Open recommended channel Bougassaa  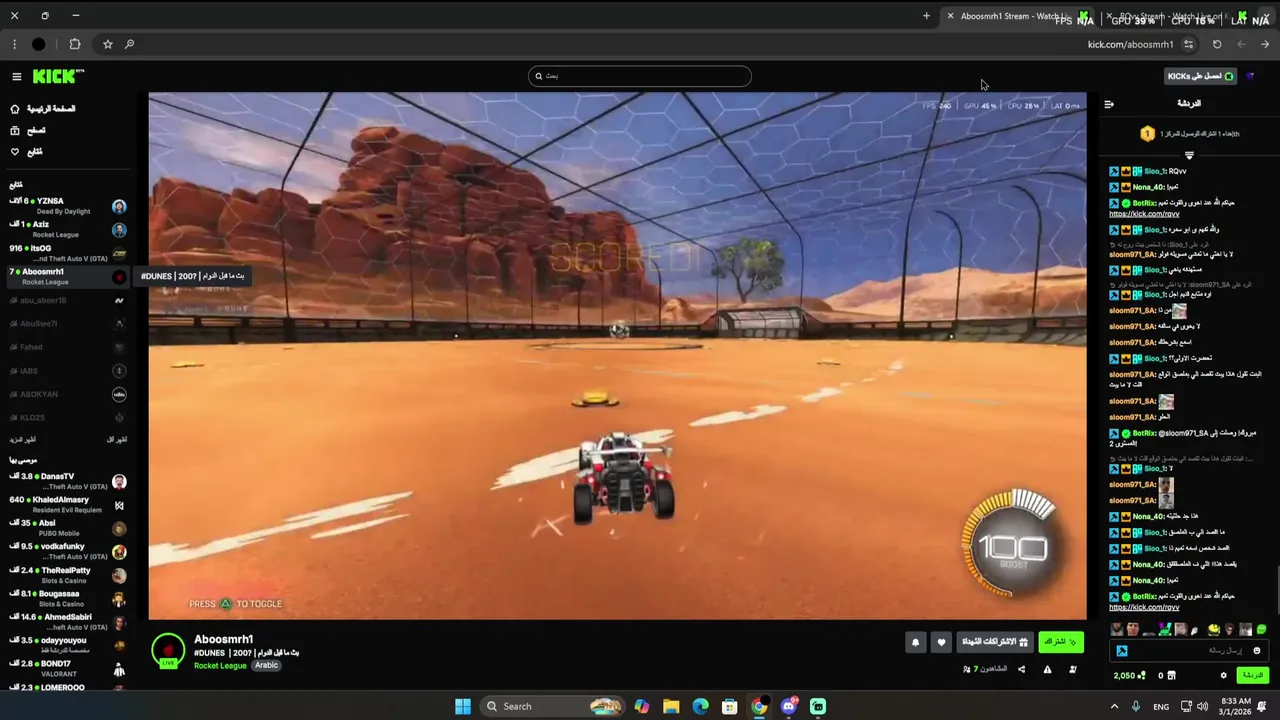pyautogui.click(x=66, y=598)
